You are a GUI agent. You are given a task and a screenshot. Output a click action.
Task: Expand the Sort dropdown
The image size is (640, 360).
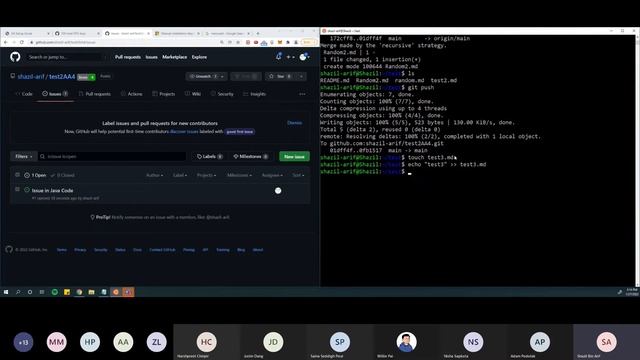tap(298, 175)
